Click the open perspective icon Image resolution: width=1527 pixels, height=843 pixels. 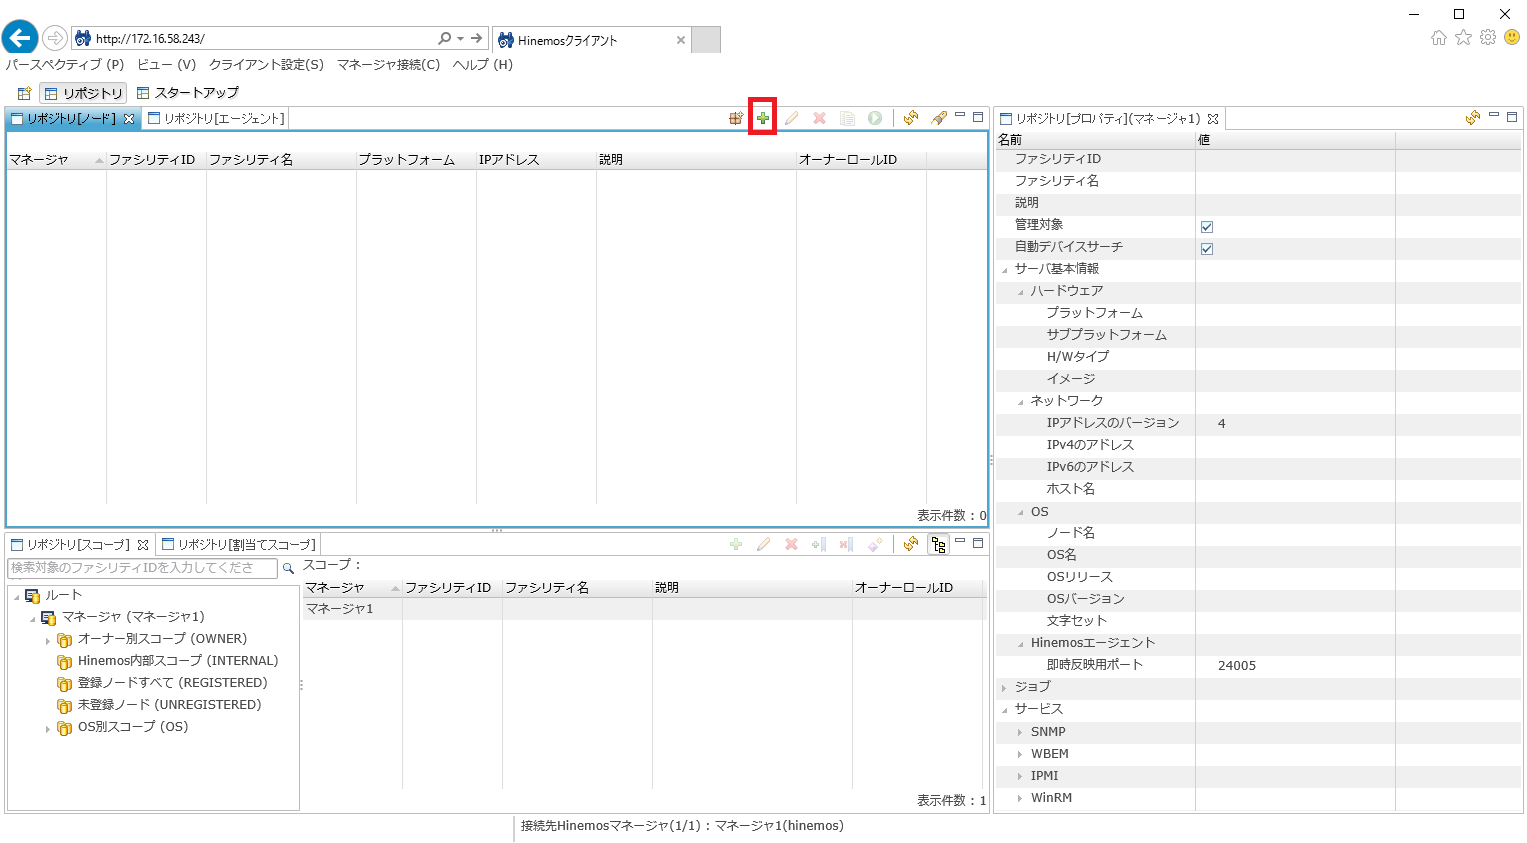(x=25, y=93)
